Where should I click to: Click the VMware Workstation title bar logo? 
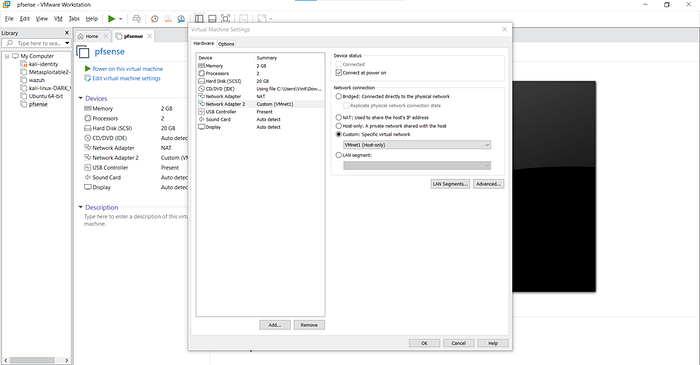point(7,4)
